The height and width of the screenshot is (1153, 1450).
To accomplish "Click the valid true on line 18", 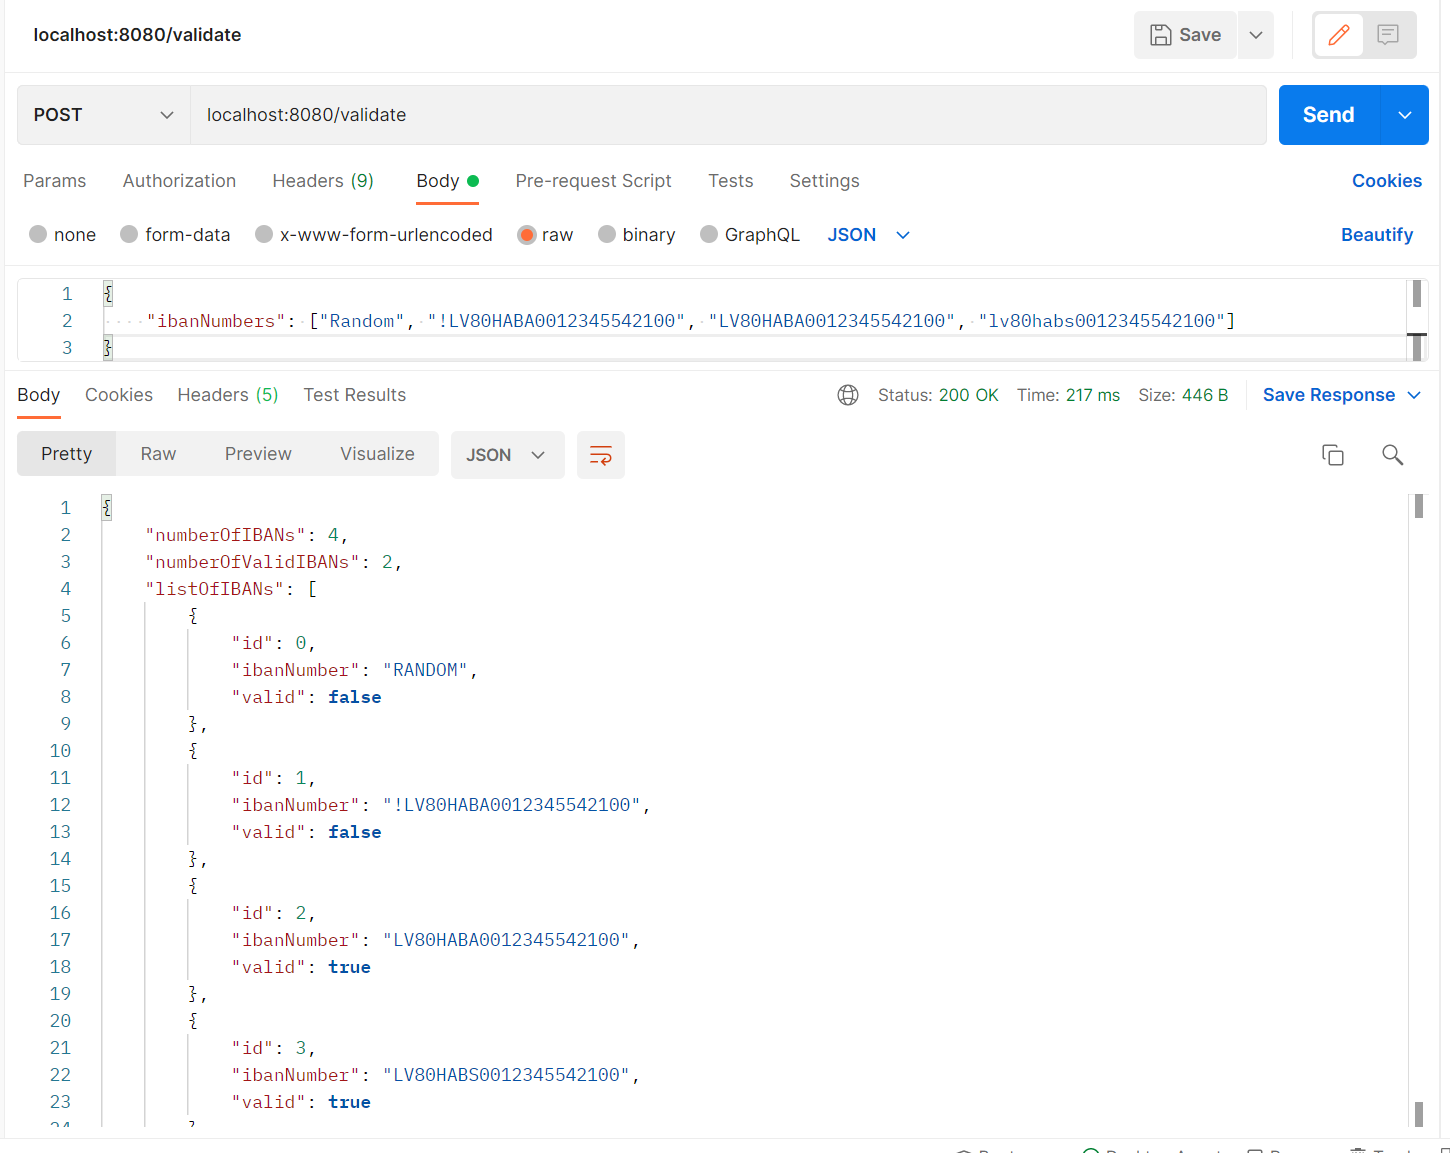I will coord(349,967).
